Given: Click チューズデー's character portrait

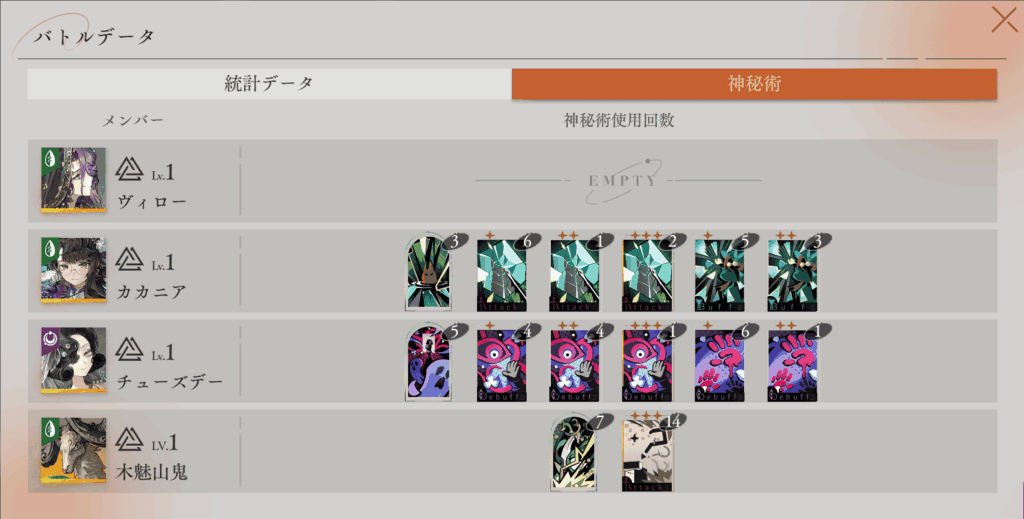Looking at the screenshot, I should [x=74, y=360].
